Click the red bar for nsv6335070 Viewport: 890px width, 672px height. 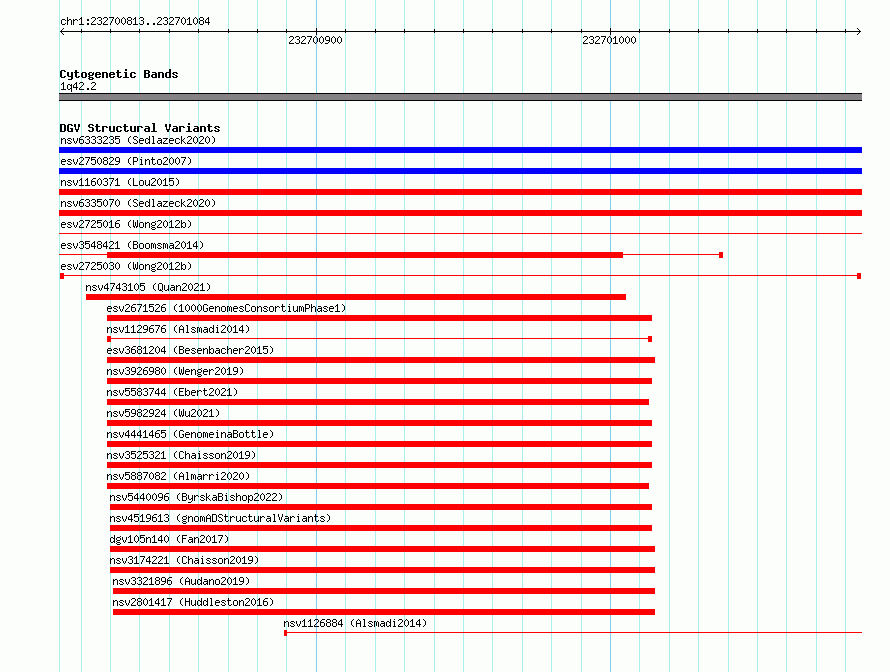point(460,213)
